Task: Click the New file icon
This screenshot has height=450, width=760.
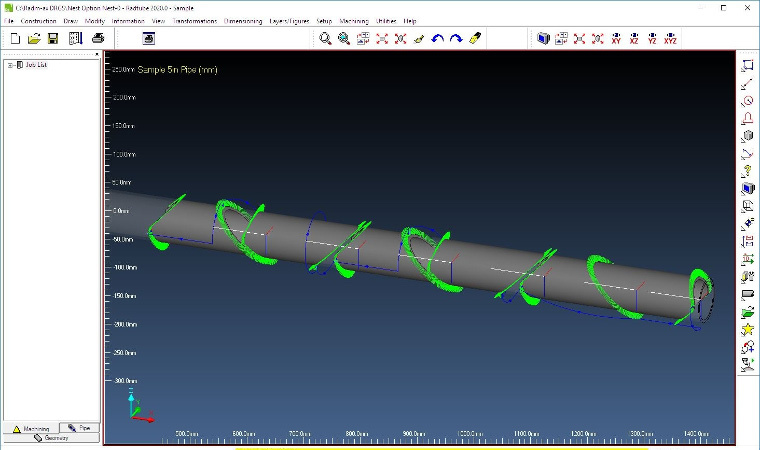Action: coord(15,38)
